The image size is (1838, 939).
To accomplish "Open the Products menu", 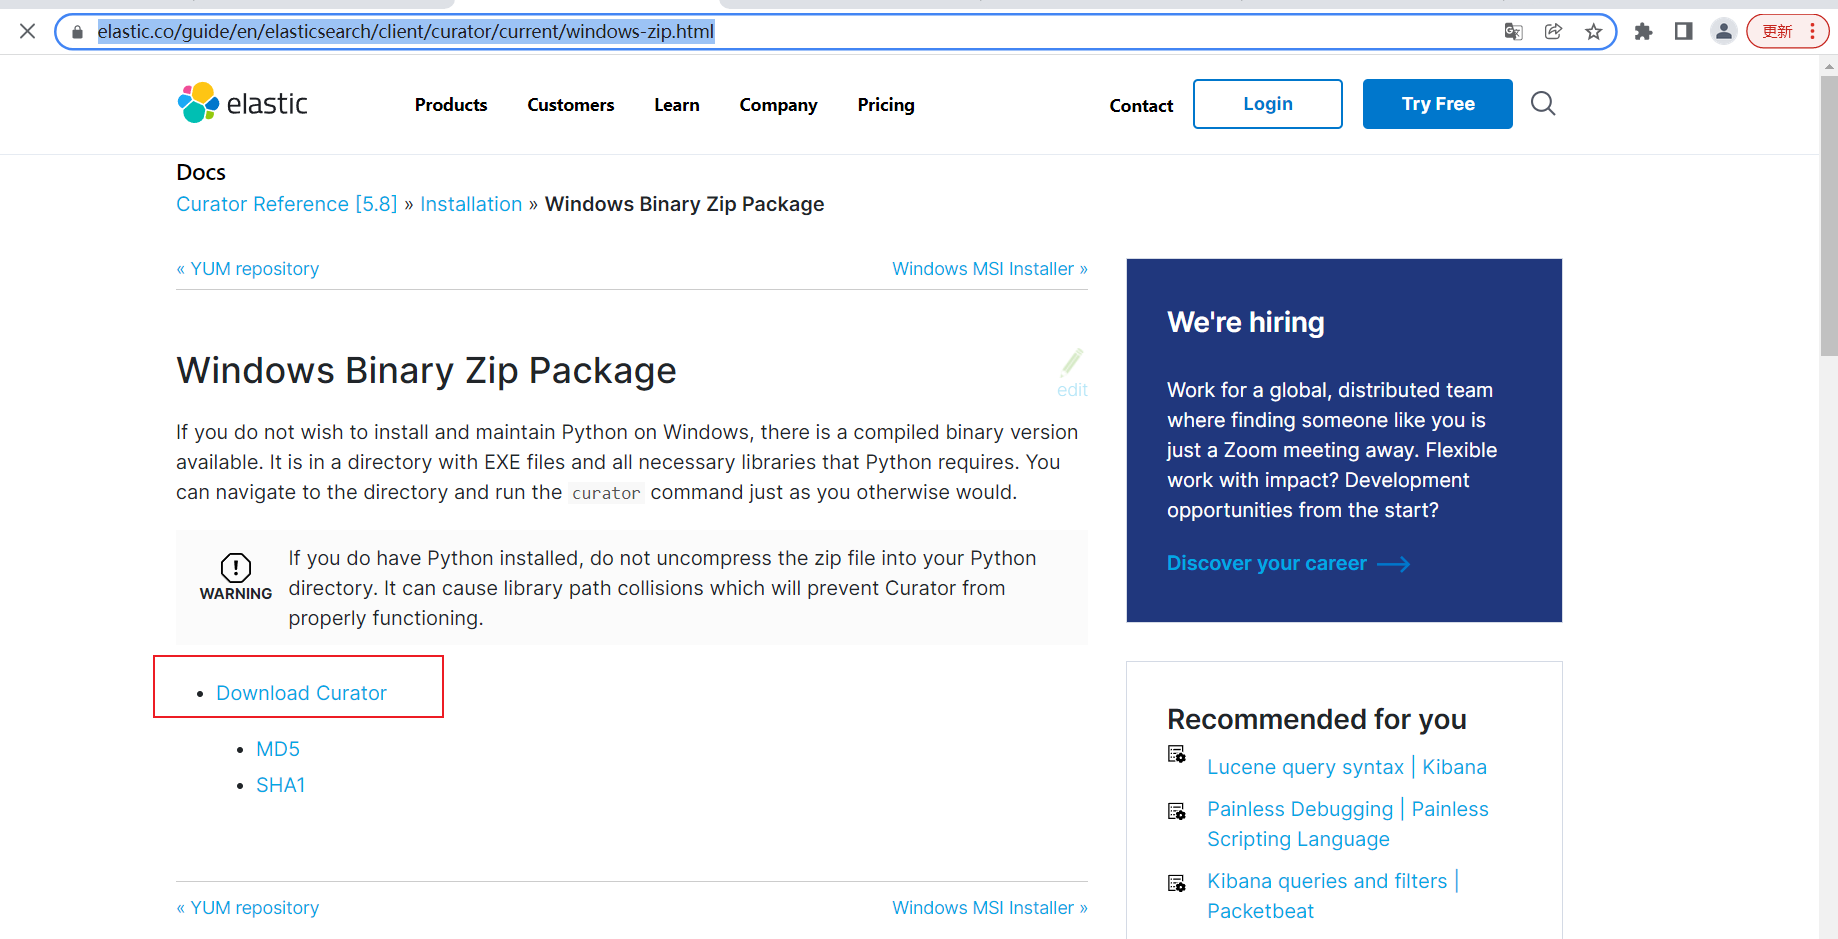I will click(451, 105).
